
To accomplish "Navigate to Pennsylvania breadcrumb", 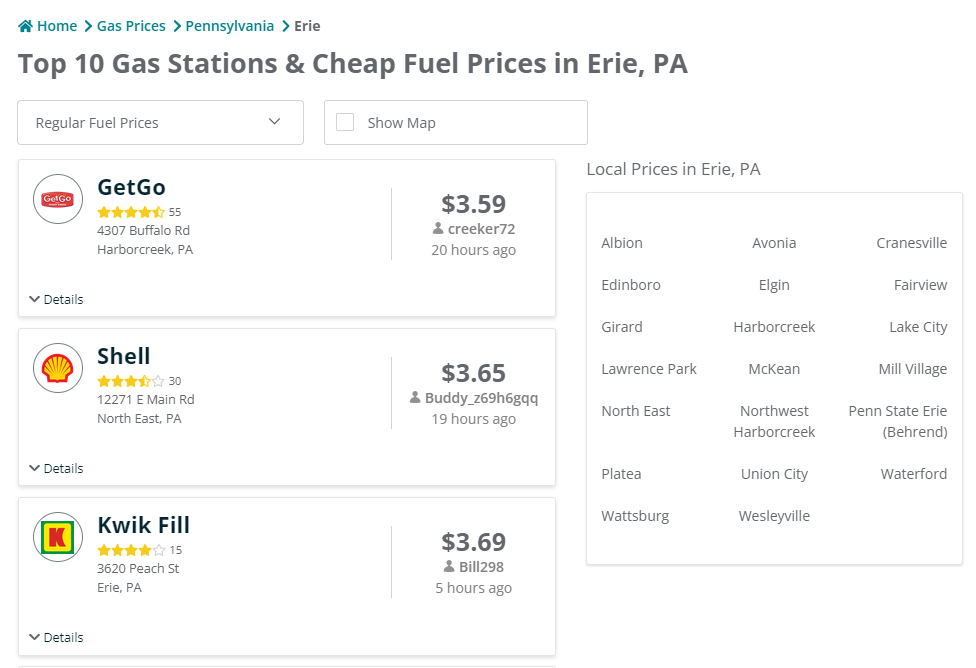I will click(x=229, y=26).
